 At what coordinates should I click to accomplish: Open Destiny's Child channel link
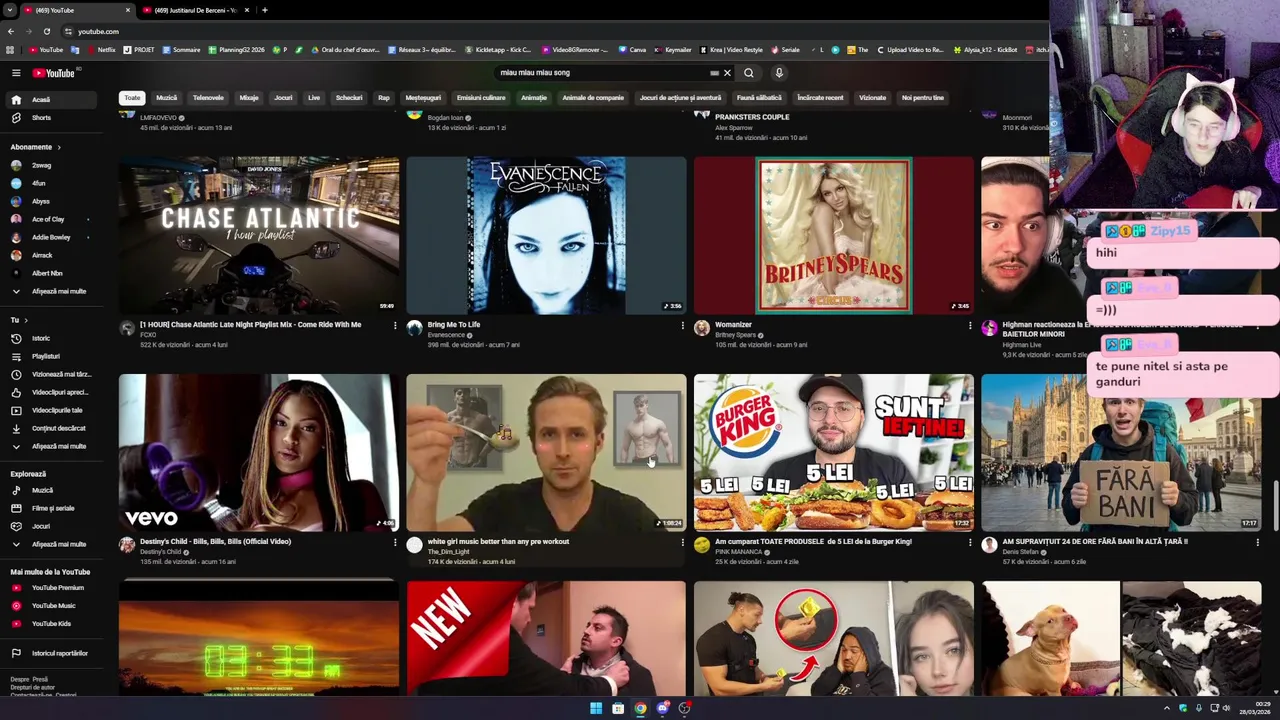160,552
